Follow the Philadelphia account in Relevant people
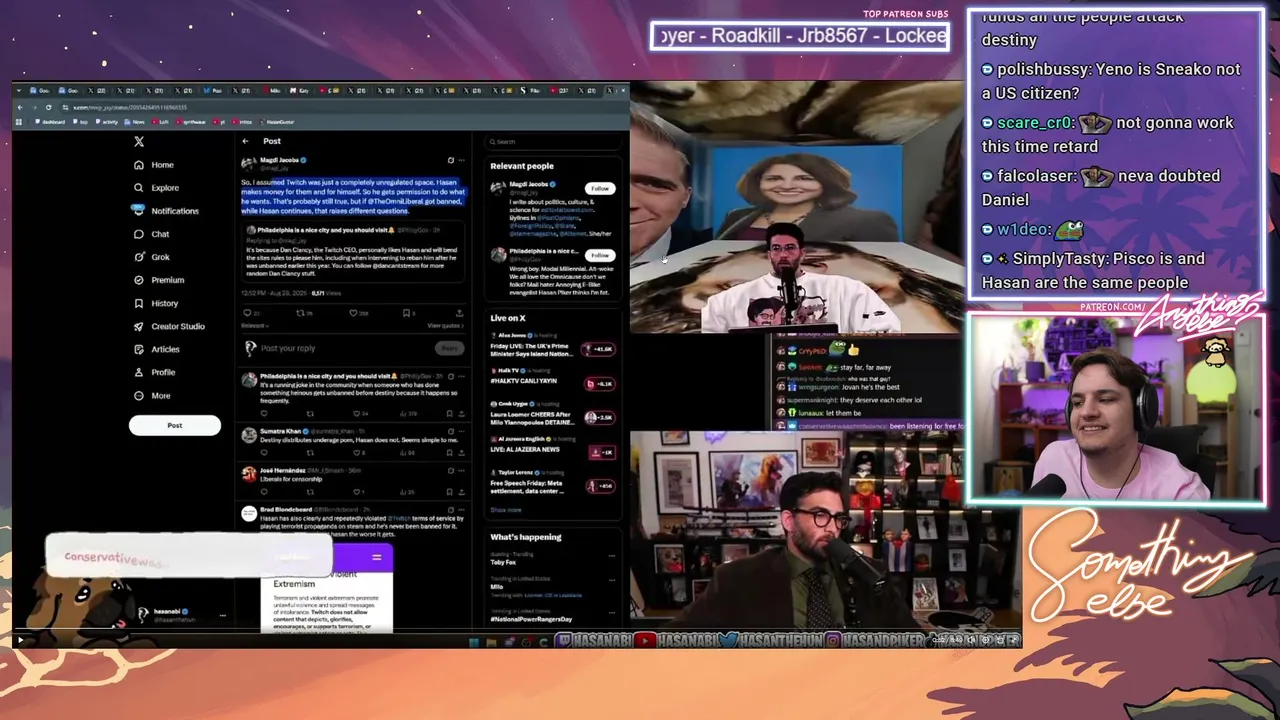 tap(600, 255)
